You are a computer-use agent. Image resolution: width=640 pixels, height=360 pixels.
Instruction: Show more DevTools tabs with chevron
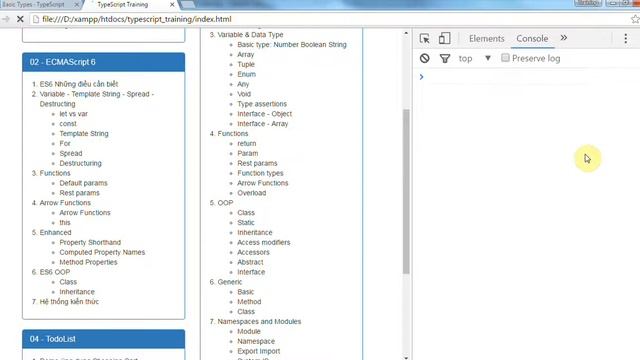[564, 38]
